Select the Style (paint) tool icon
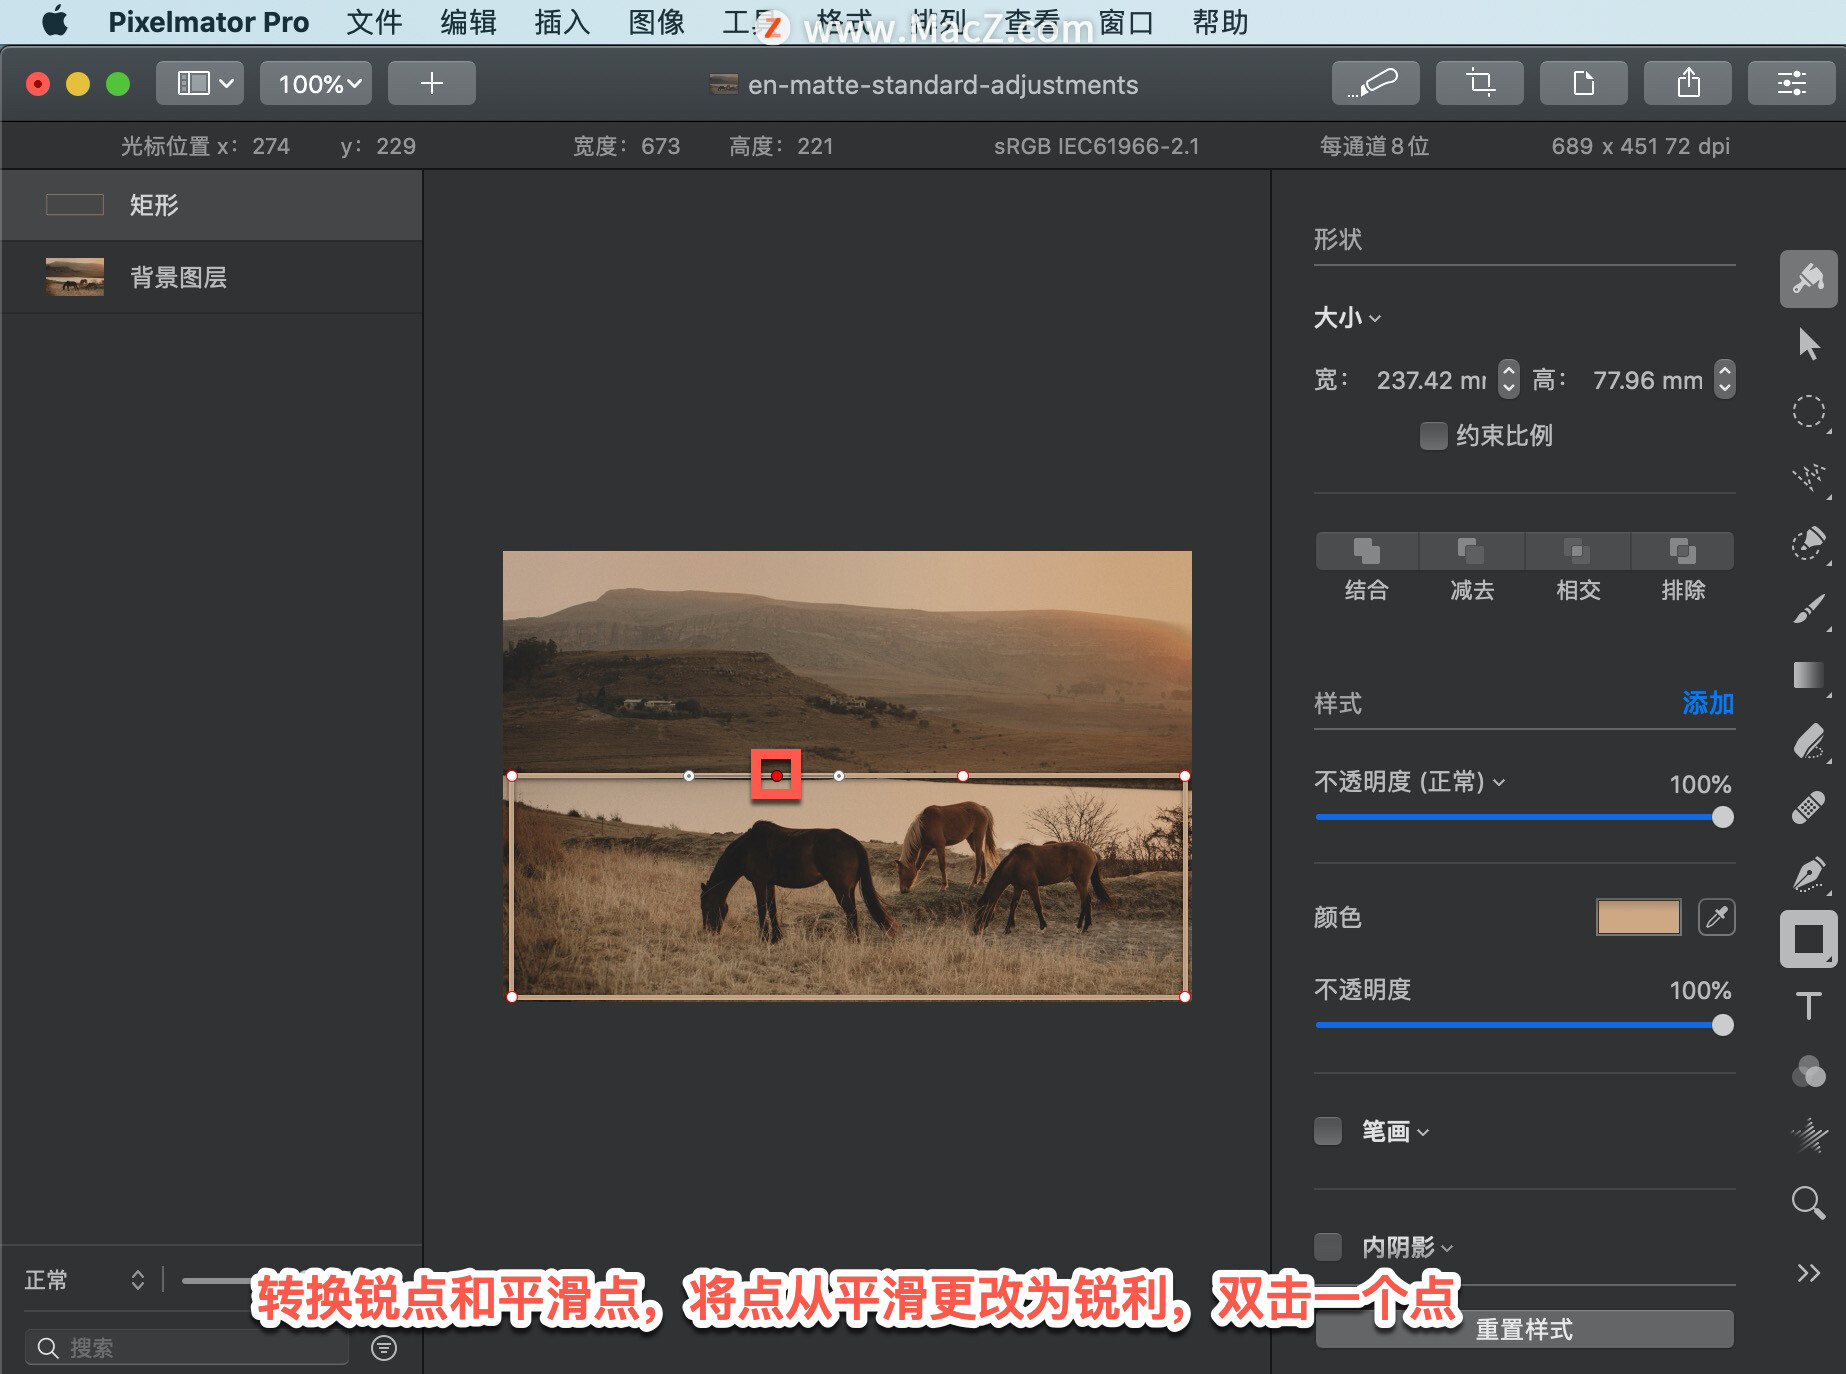 point(1808,278)
